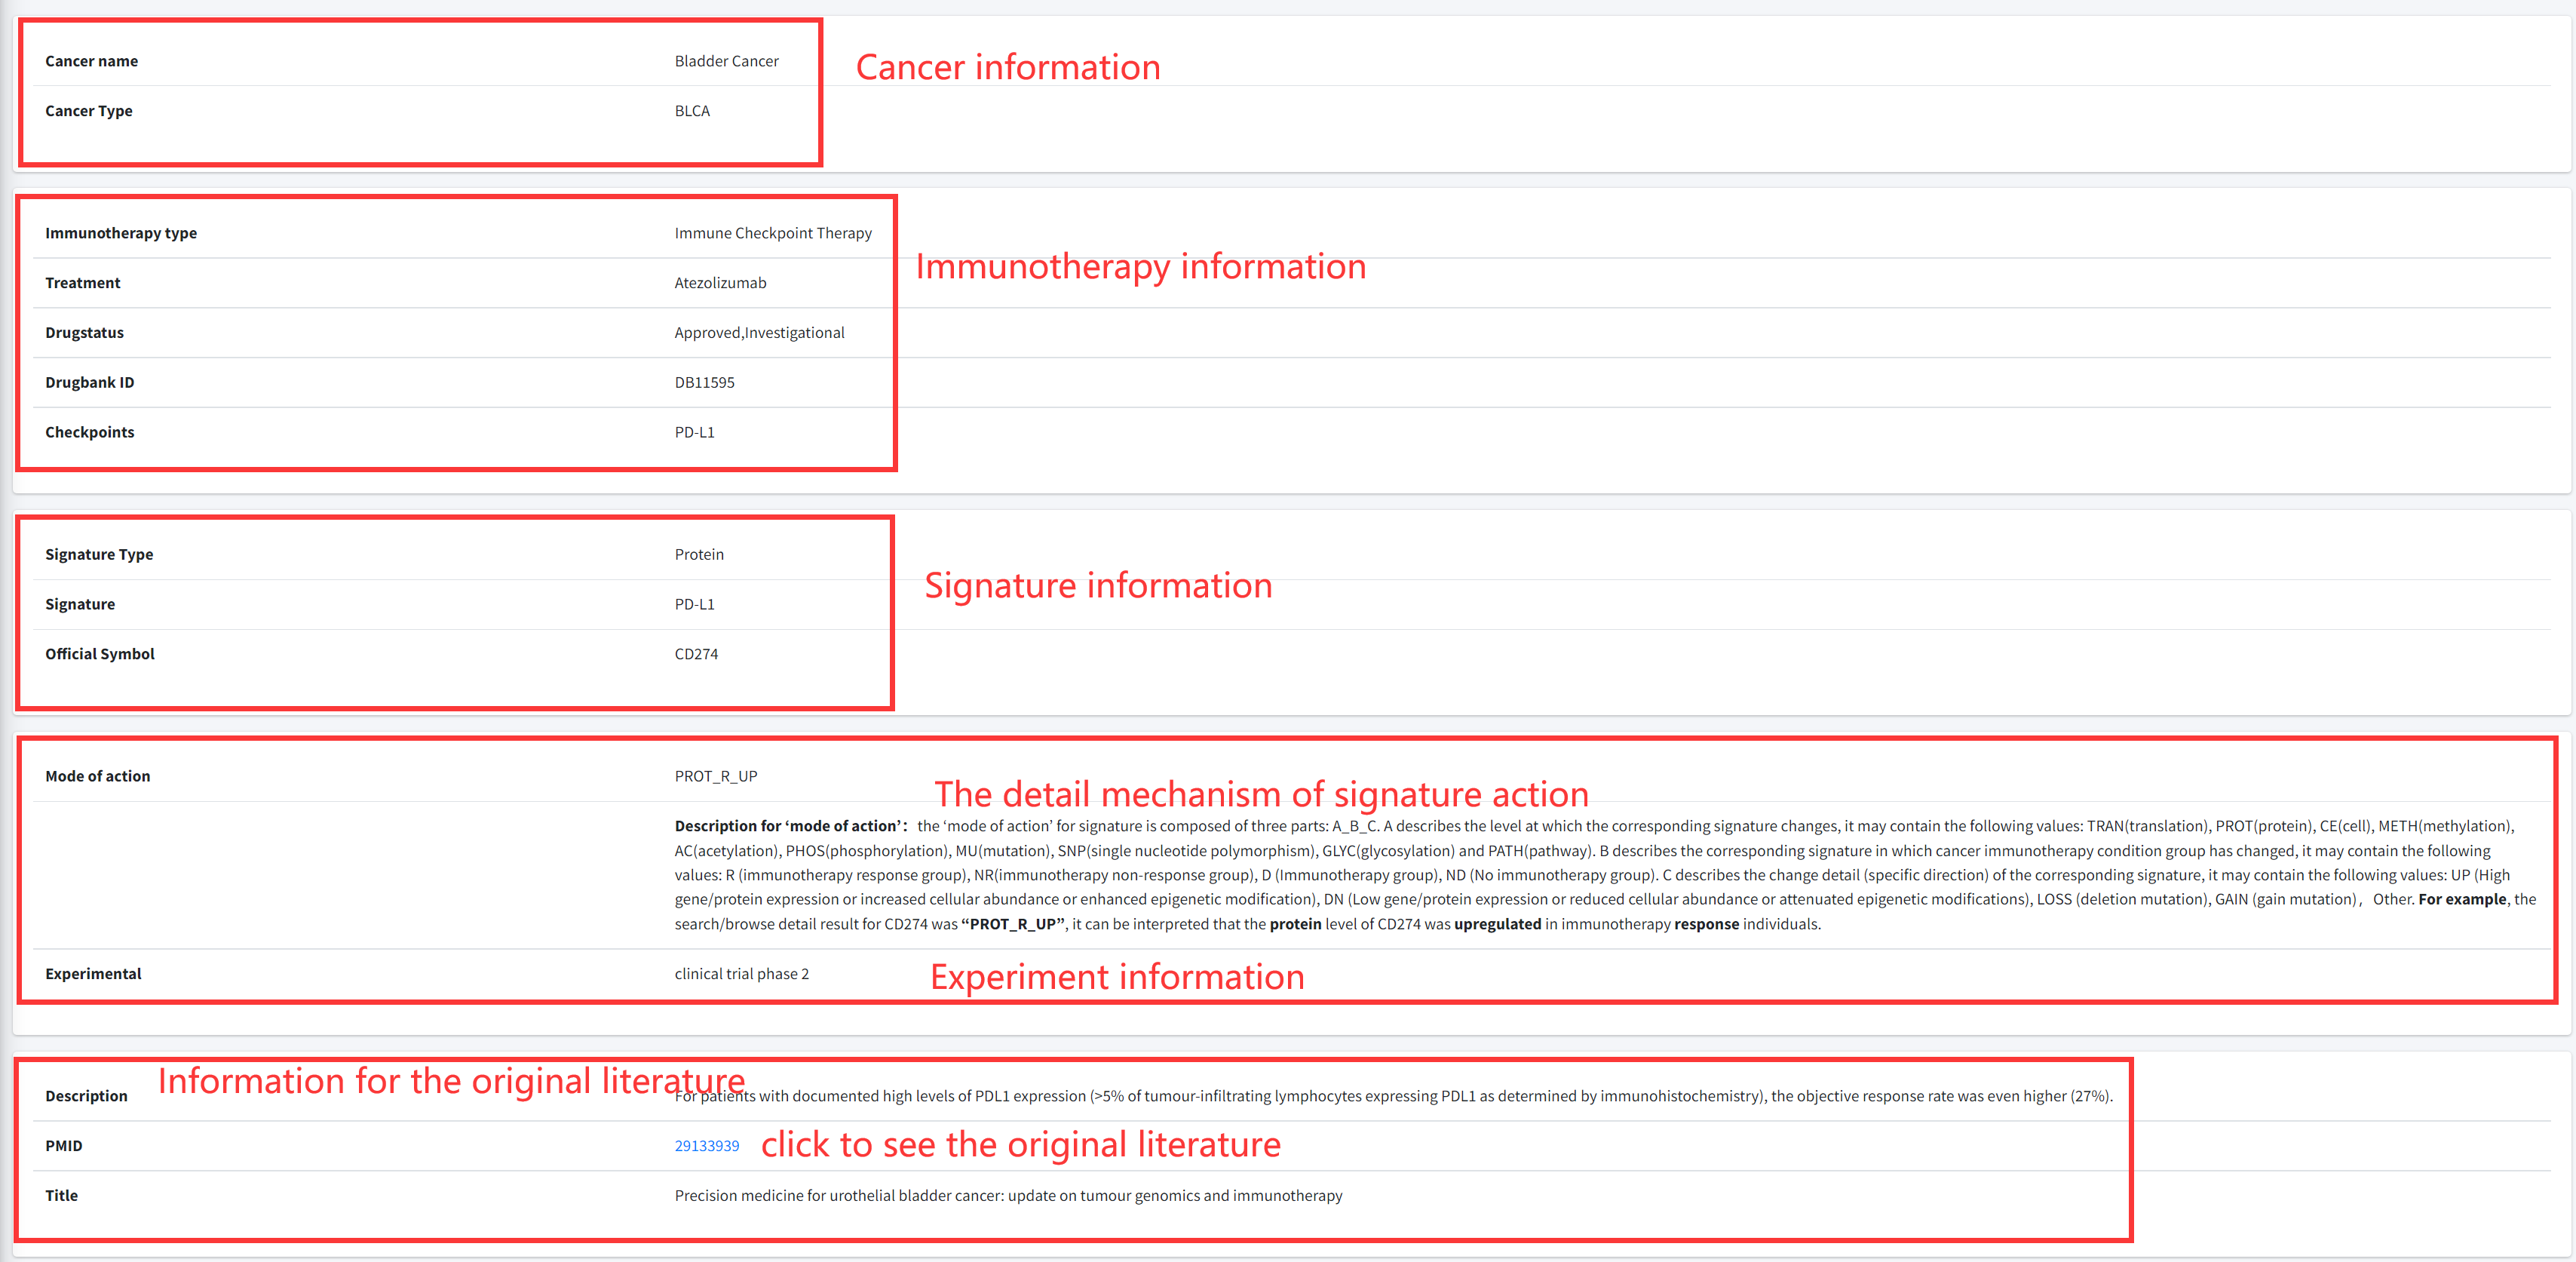2576x1262 pixels.
Task: Click the Immune Checkpoint Therapy value
Action: point(772,233)
